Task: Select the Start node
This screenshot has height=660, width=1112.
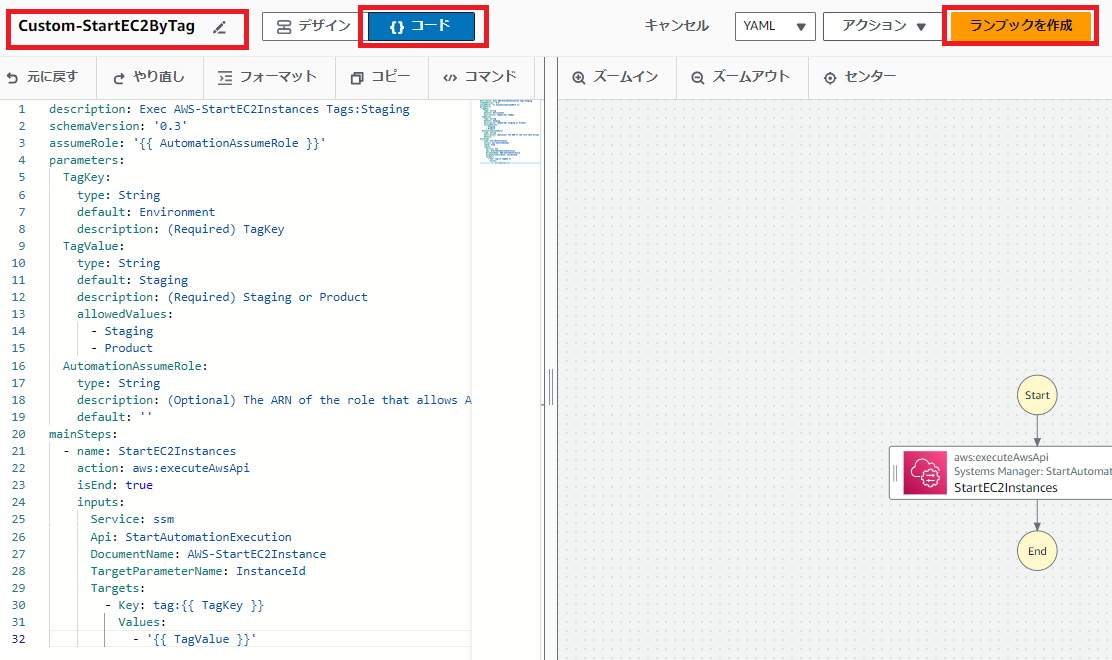Action: (x=1037, y=396)
